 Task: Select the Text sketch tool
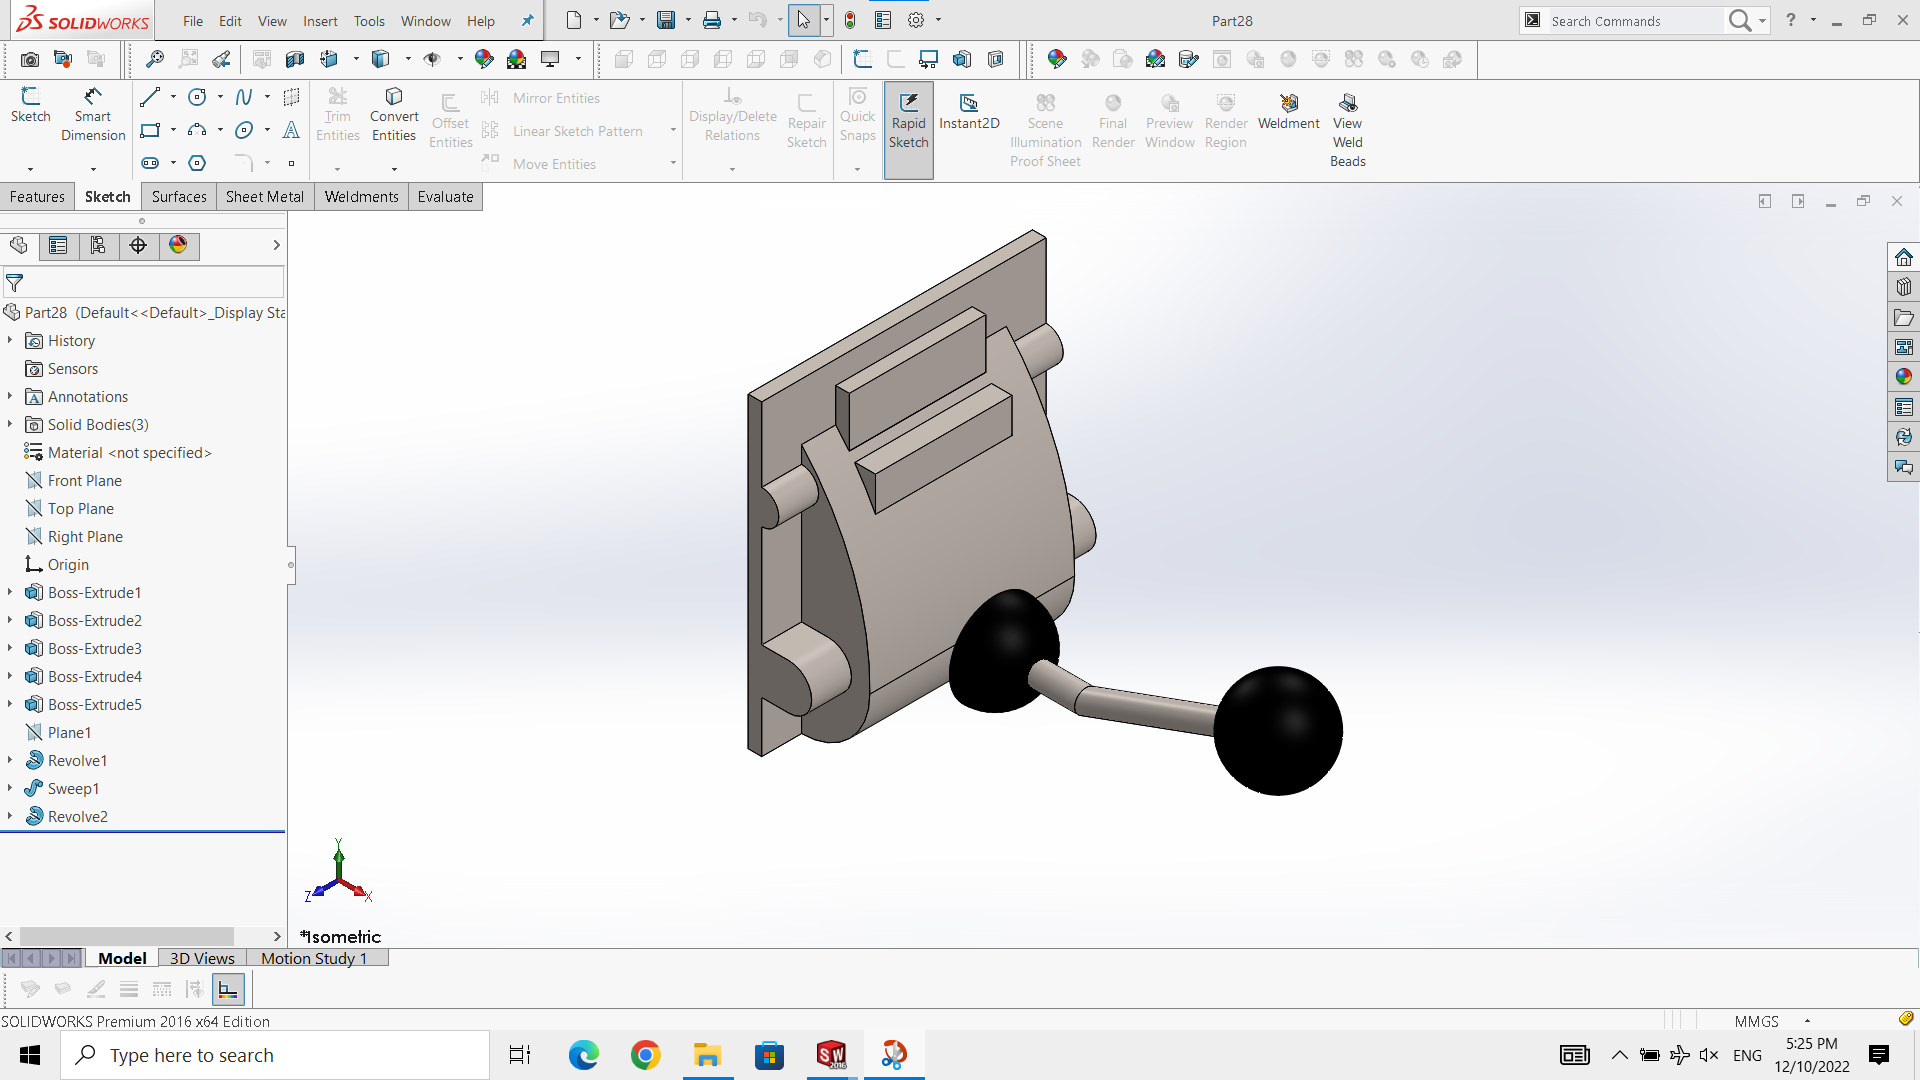(291, 130)
